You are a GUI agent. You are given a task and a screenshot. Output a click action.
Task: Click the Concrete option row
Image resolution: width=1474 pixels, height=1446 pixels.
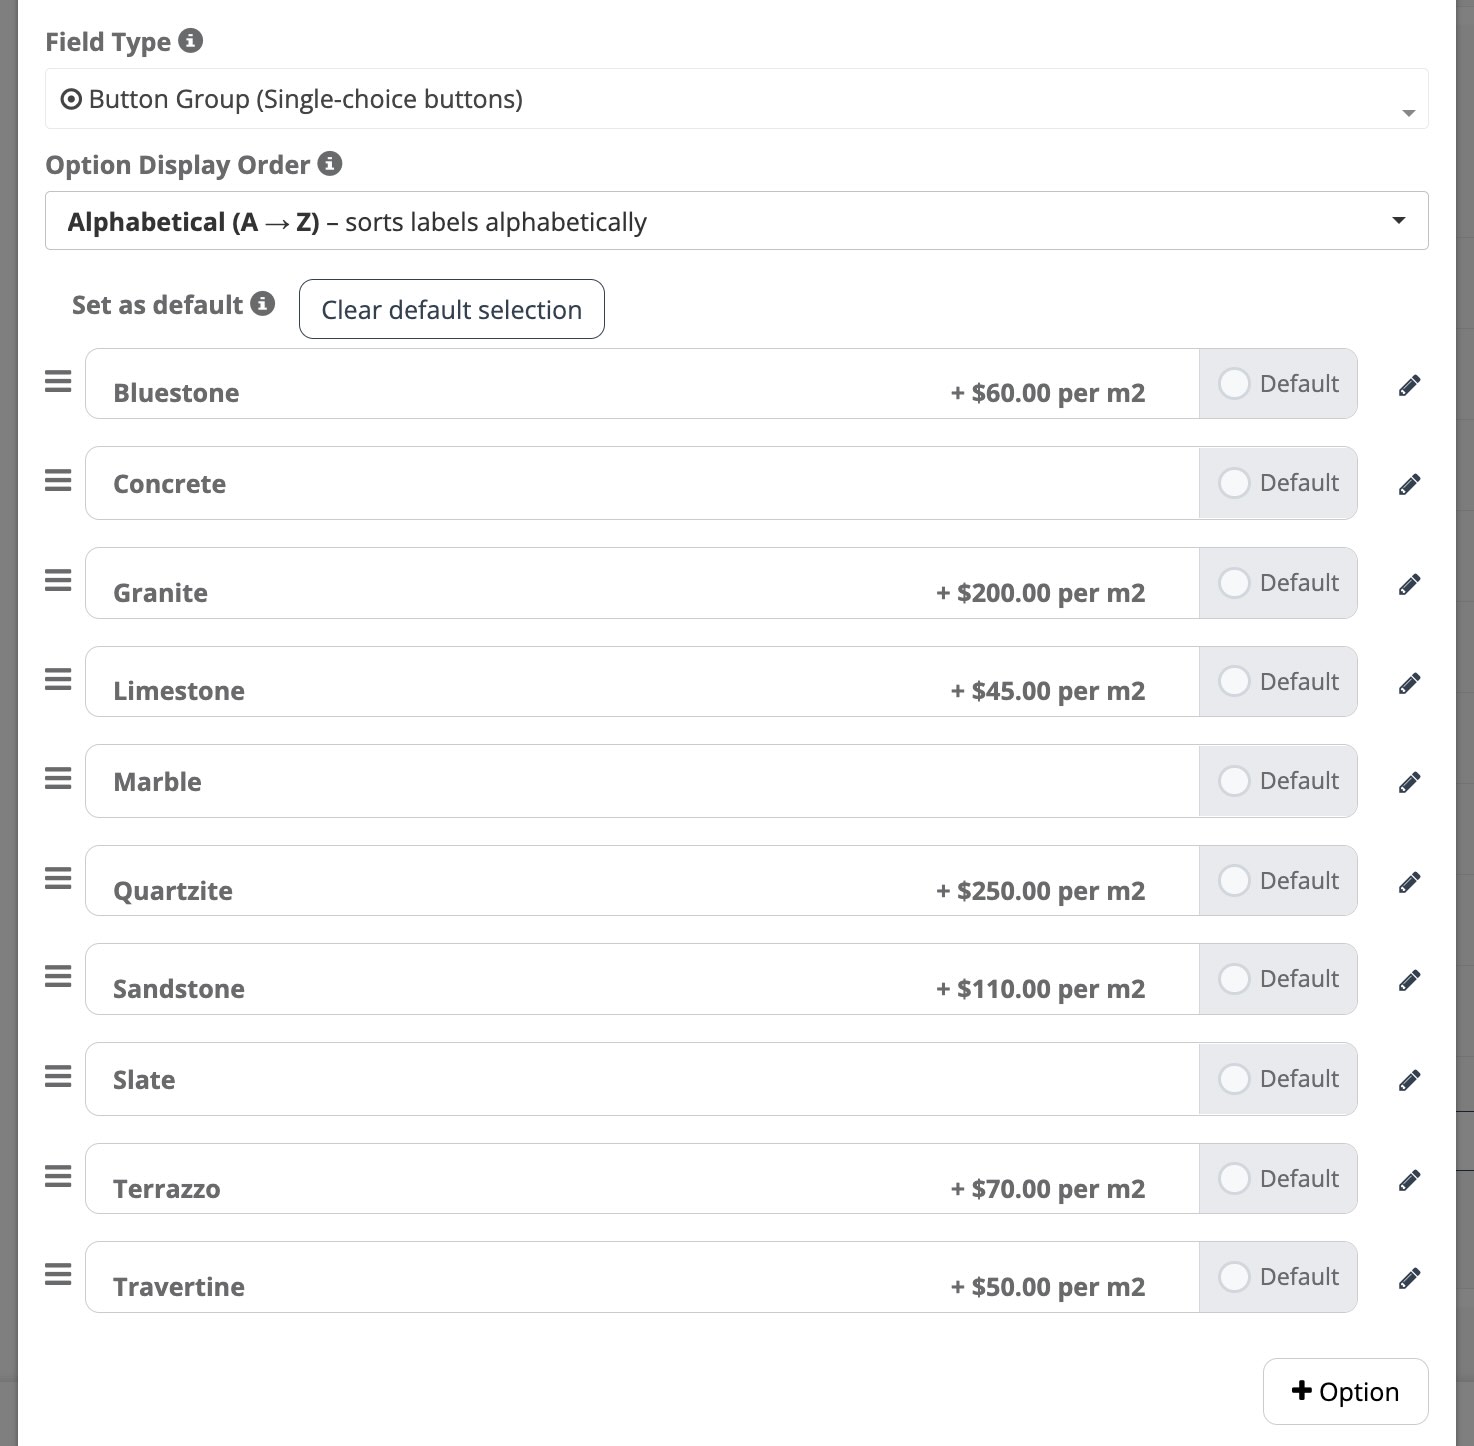tap(640, 484)
